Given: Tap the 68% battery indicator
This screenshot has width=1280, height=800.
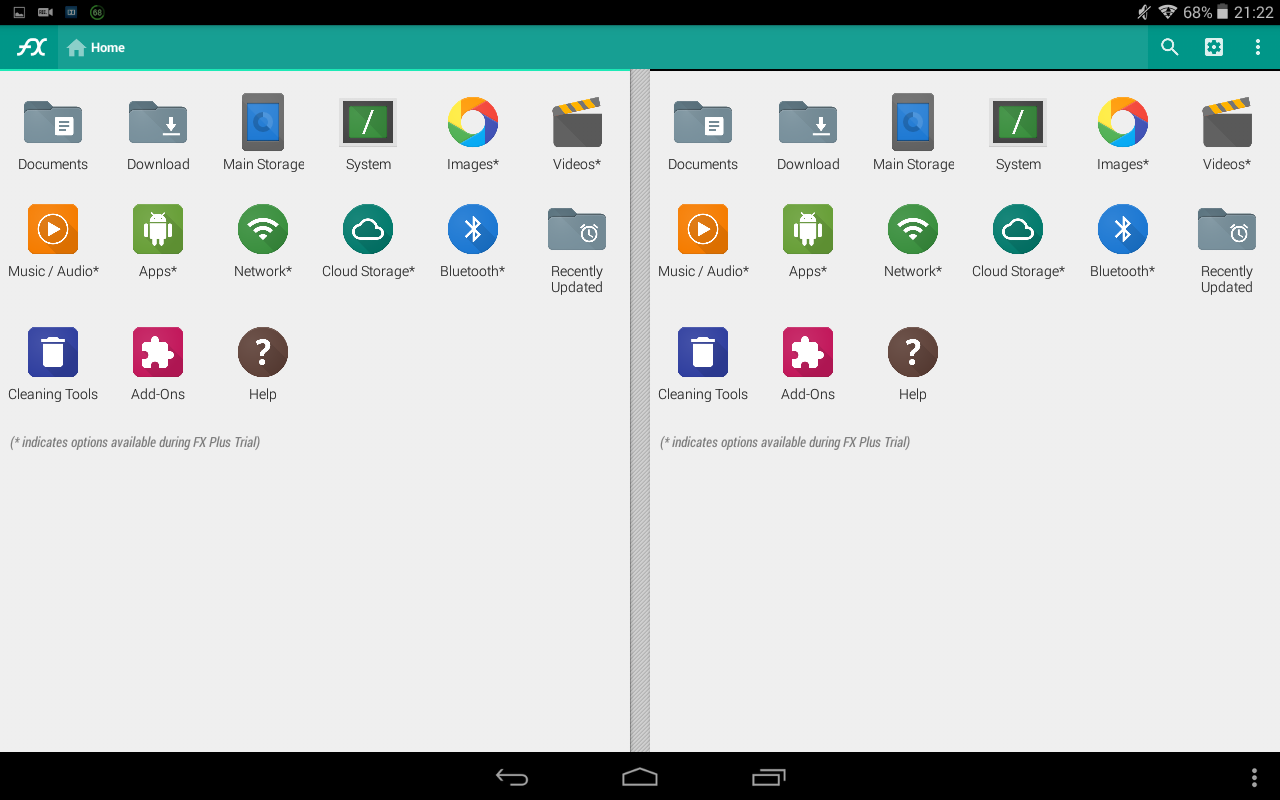Looking at the screenshot, I should pos(1206,13).
